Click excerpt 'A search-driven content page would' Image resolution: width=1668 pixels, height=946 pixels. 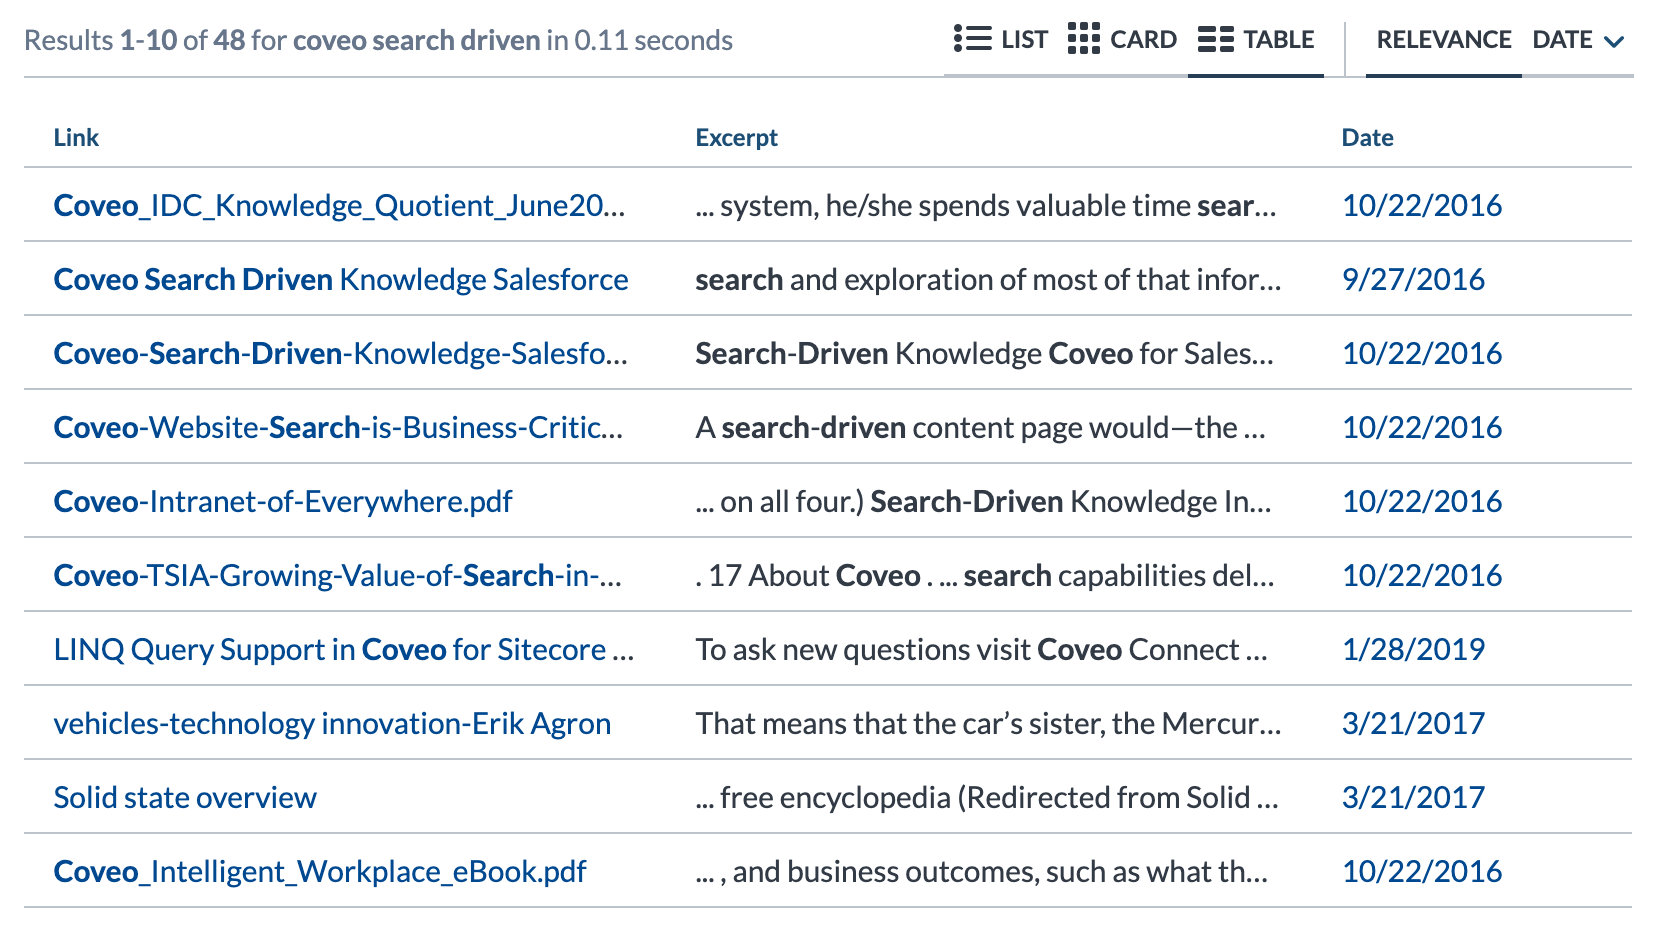pyautogui.click(x=981, y=427)
